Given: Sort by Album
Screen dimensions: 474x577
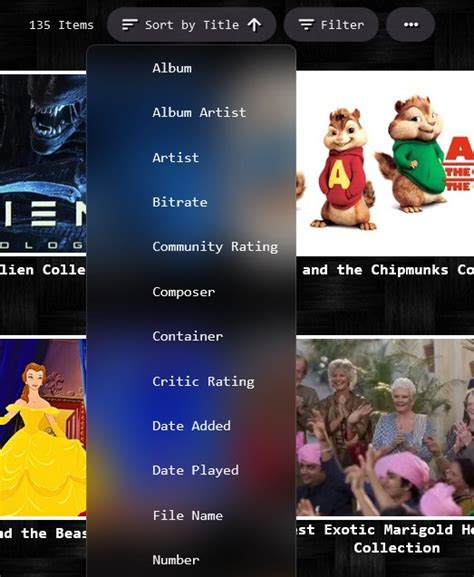Looking at the screenshot, I should pos(191,68).
